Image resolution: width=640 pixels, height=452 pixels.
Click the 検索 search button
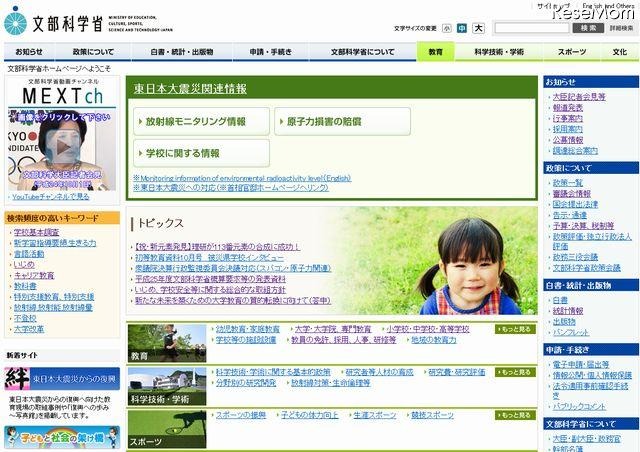(x=588, y=28)
